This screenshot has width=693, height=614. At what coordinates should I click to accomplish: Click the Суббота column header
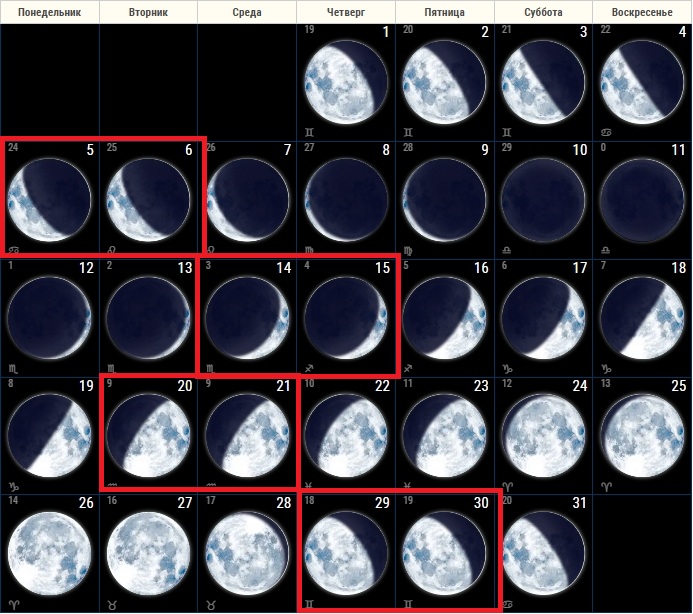pos(543,12)
